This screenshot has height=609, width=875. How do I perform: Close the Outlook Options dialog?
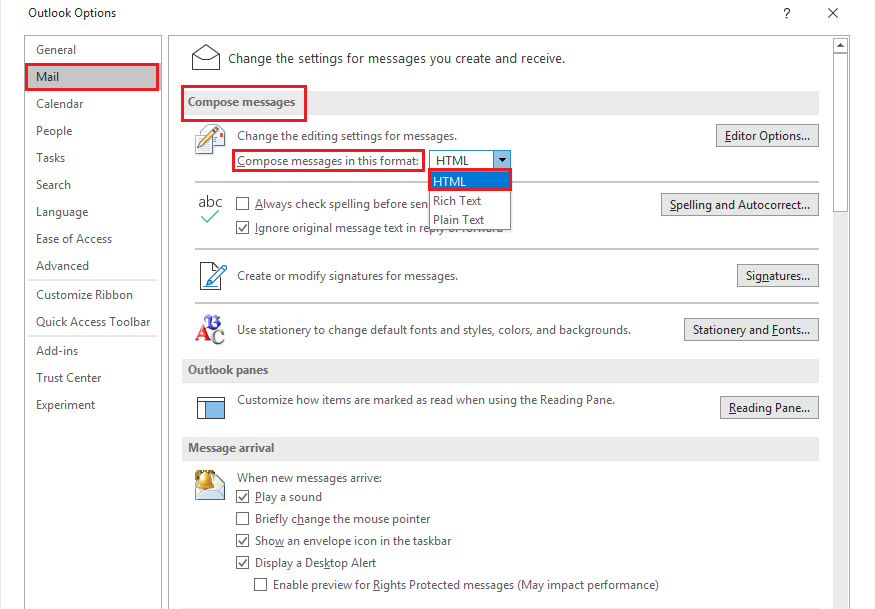coord(833,13)
